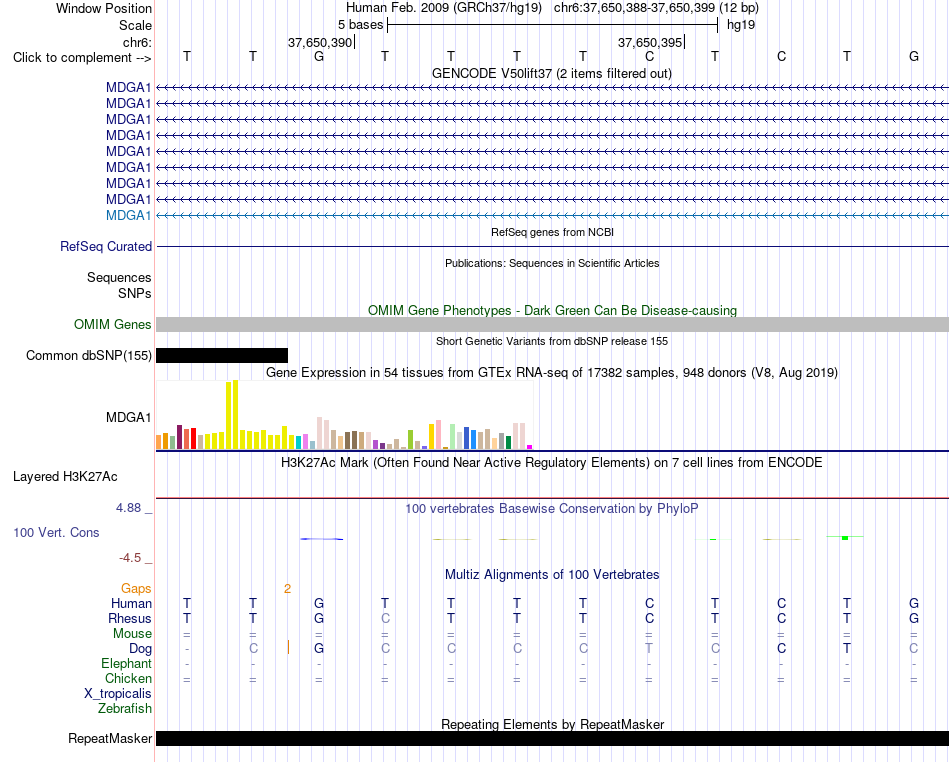Click the chr6: ruler label

[137, 42]
